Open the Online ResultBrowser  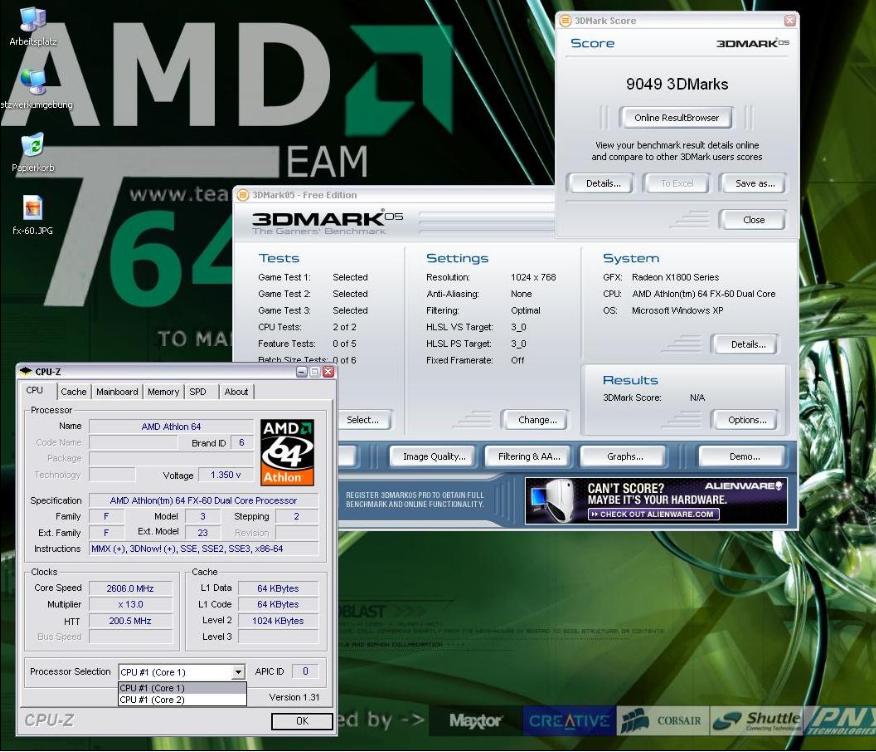click(676, 117)
